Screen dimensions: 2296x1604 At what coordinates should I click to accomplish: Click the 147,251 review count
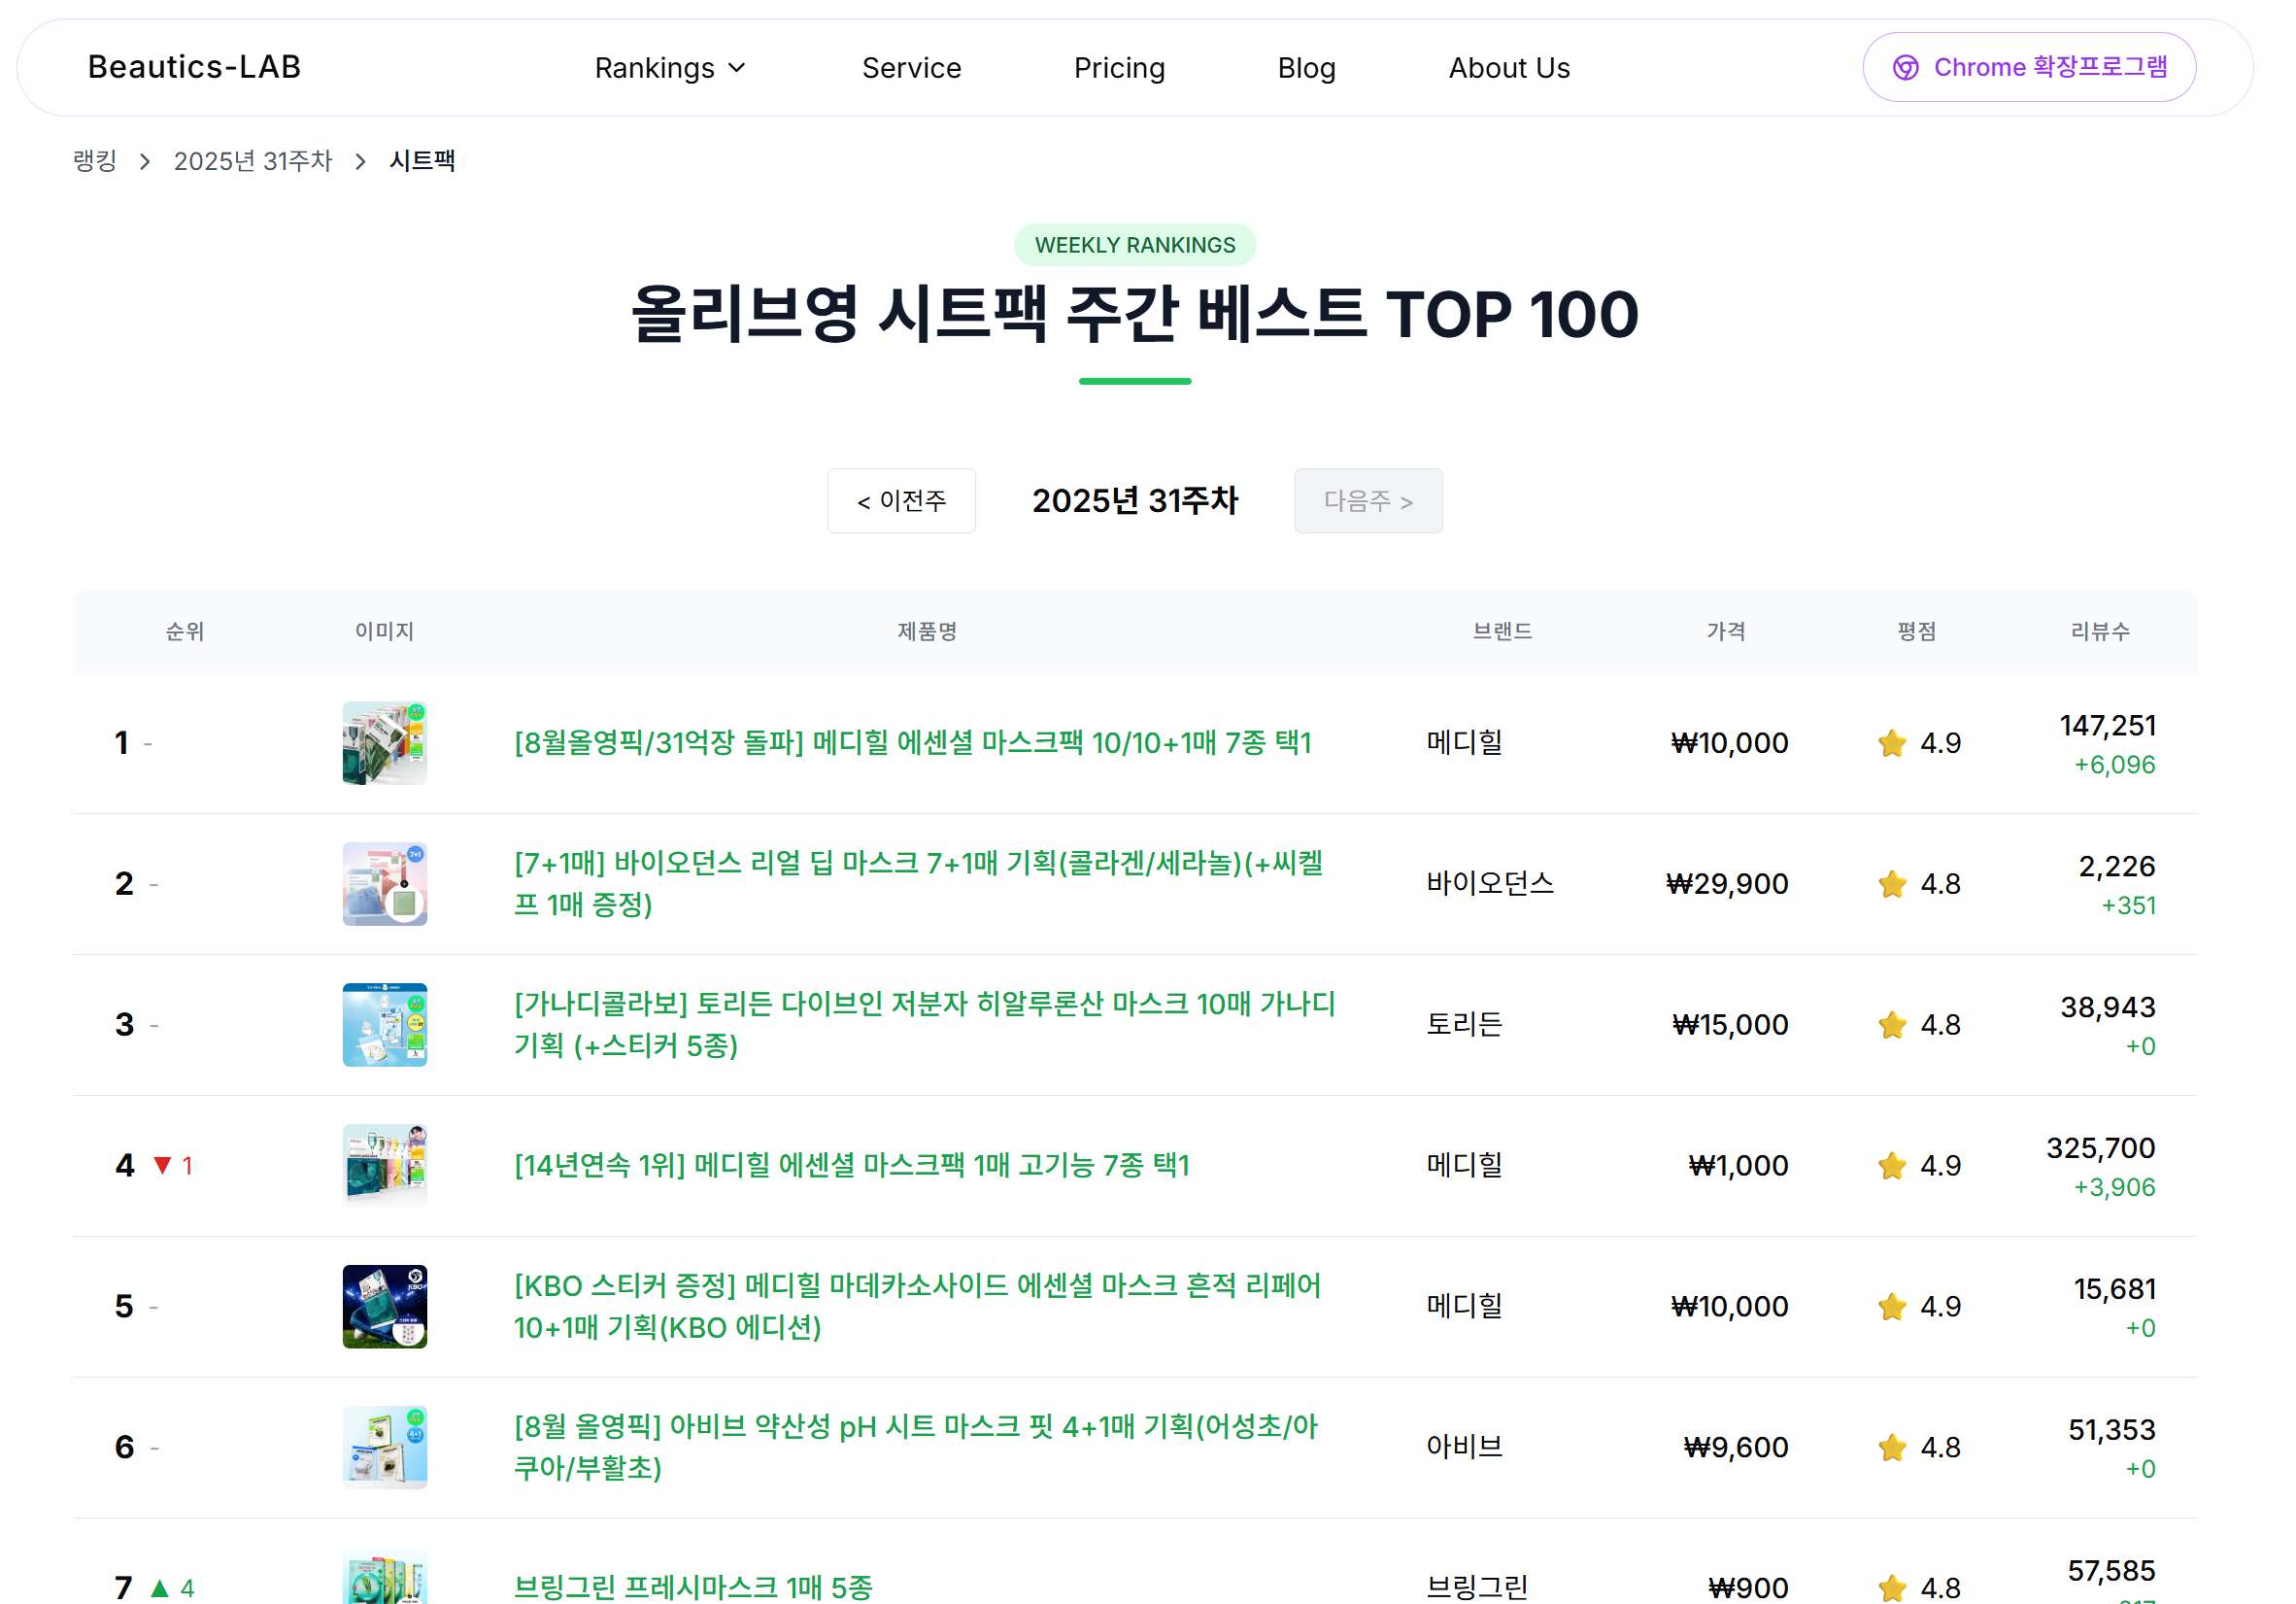coord(2107,726)
